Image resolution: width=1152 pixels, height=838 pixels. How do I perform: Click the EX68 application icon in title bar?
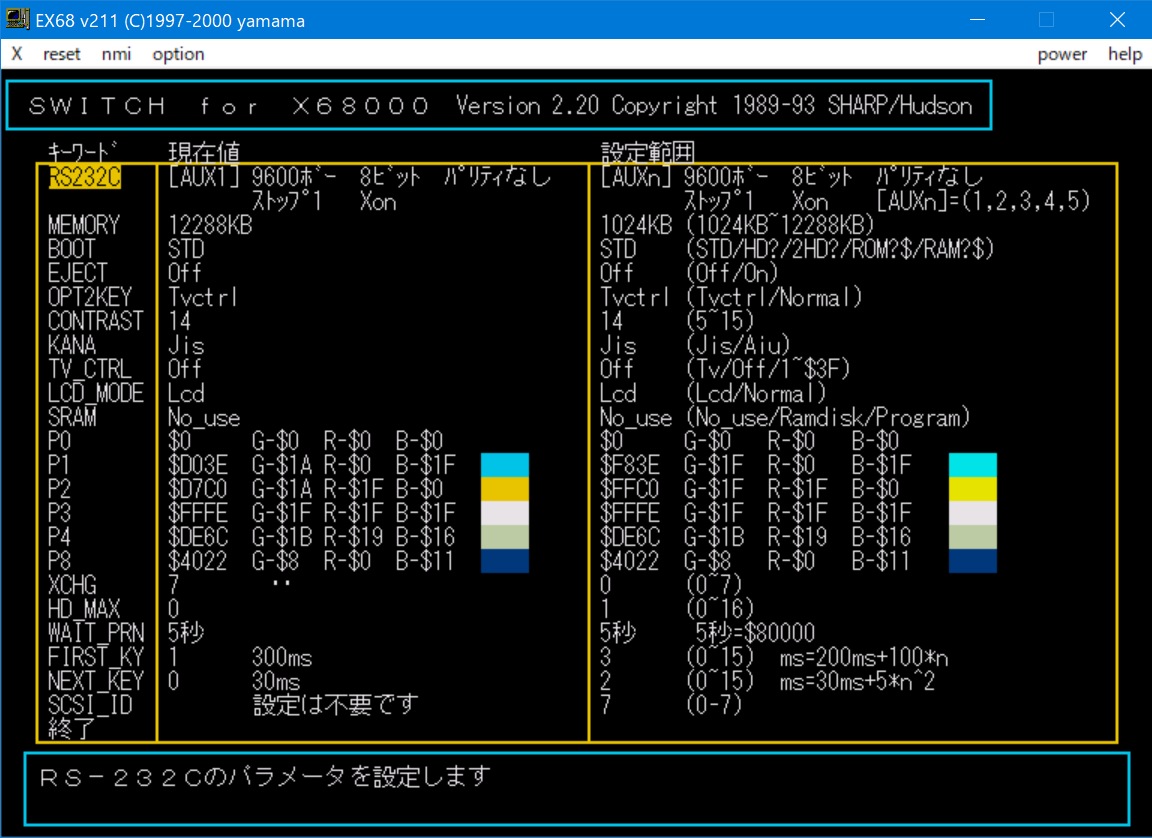pos(17,19)
